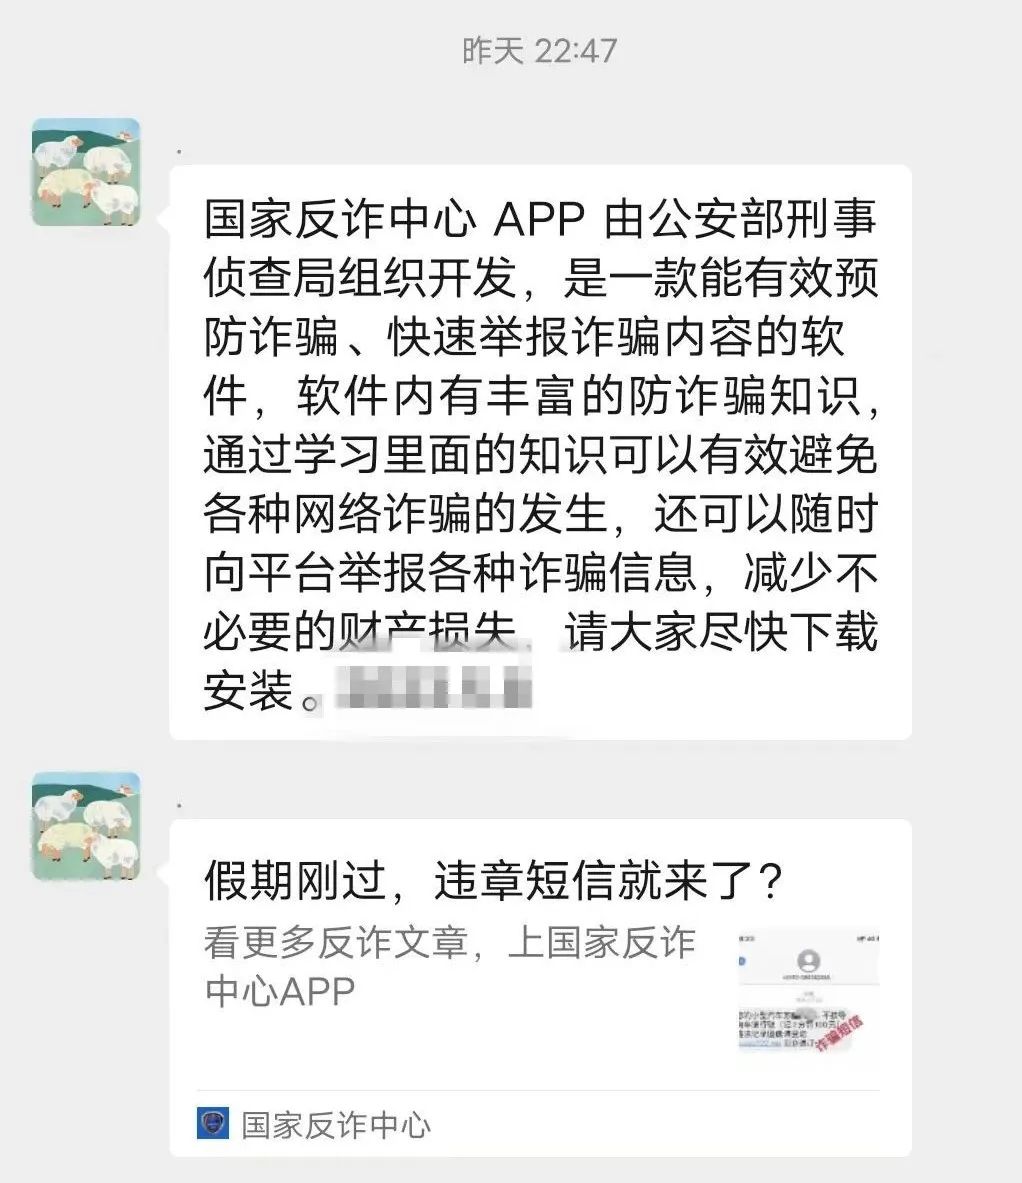
Task: Tap the sentence 请大家尽快下载安装
Action: click(x=542, y=661)
